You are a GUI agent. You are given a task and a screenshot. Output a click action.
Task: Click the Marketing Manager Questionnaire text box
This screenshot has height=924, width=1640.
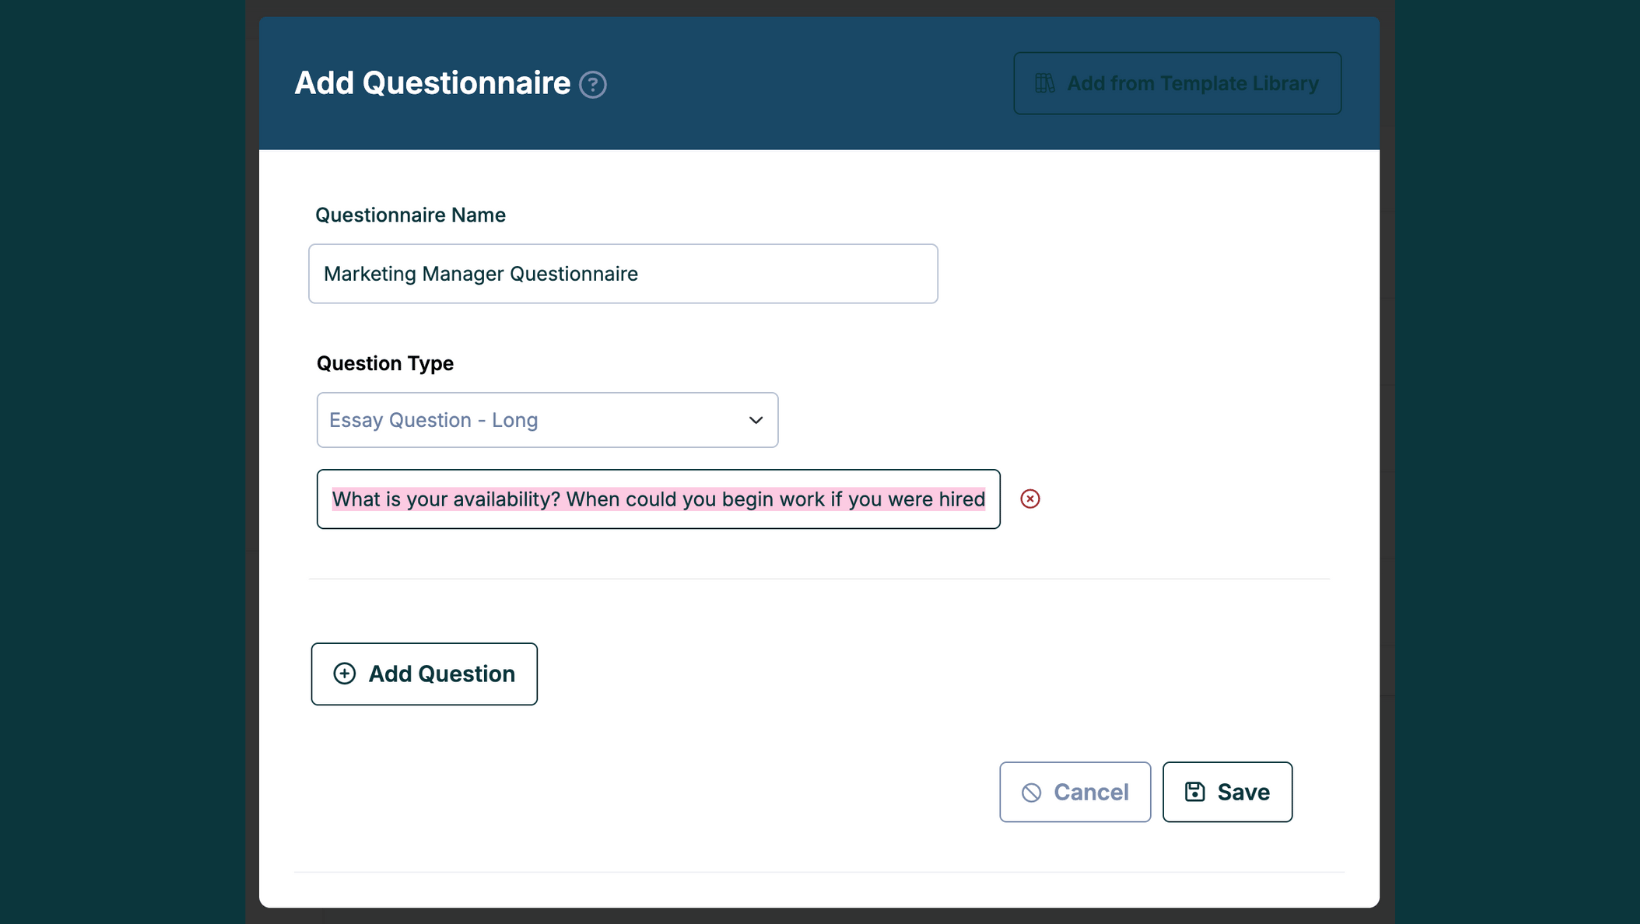[622, 273]
